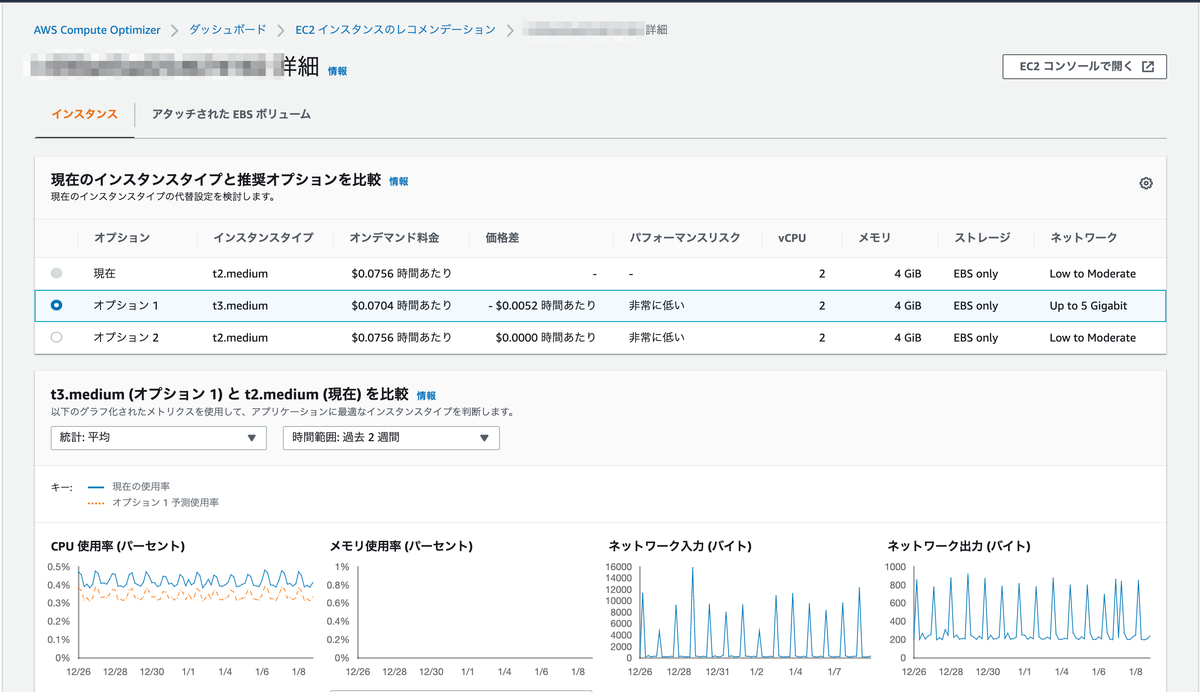Click メモリ使用率 (パーセント) chart title

coord(401,546)
